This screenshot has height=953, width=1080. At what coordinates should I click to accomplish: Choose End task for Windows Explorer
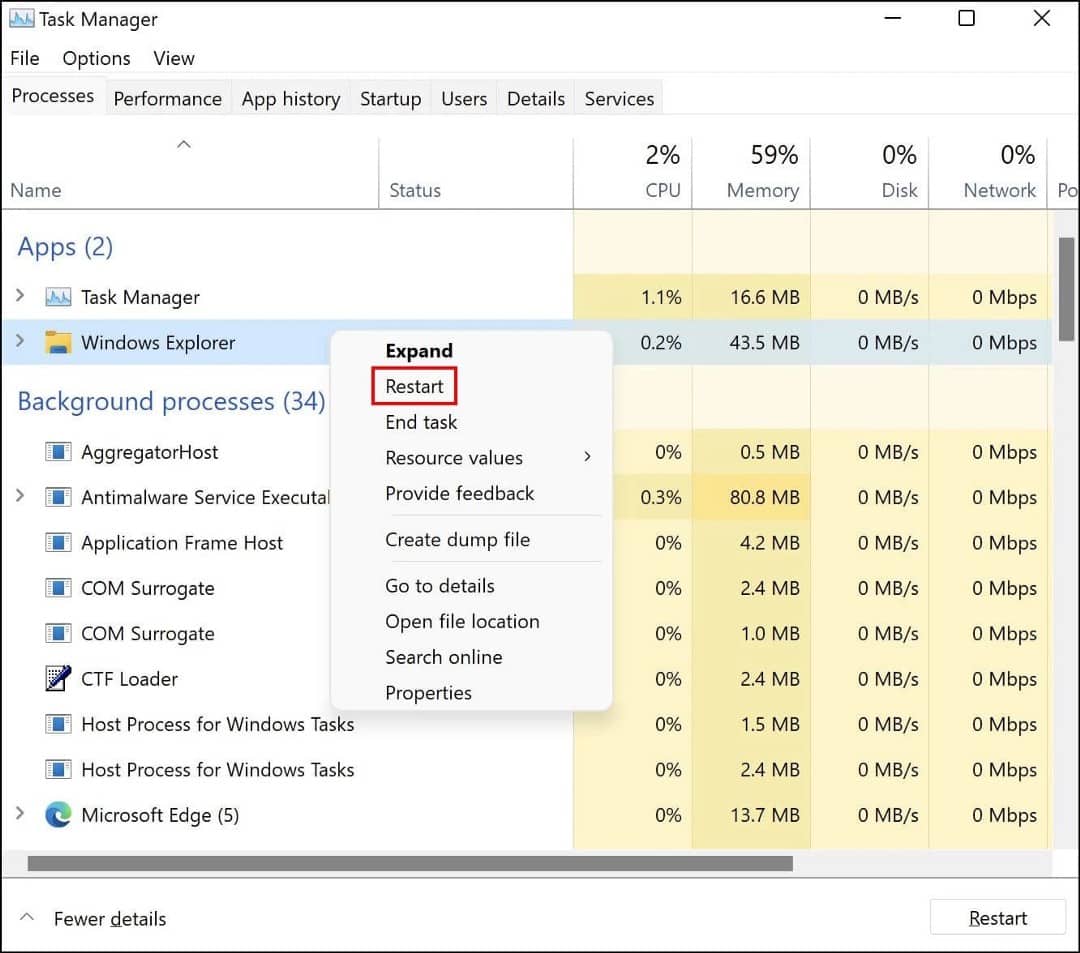click(420, 422)
